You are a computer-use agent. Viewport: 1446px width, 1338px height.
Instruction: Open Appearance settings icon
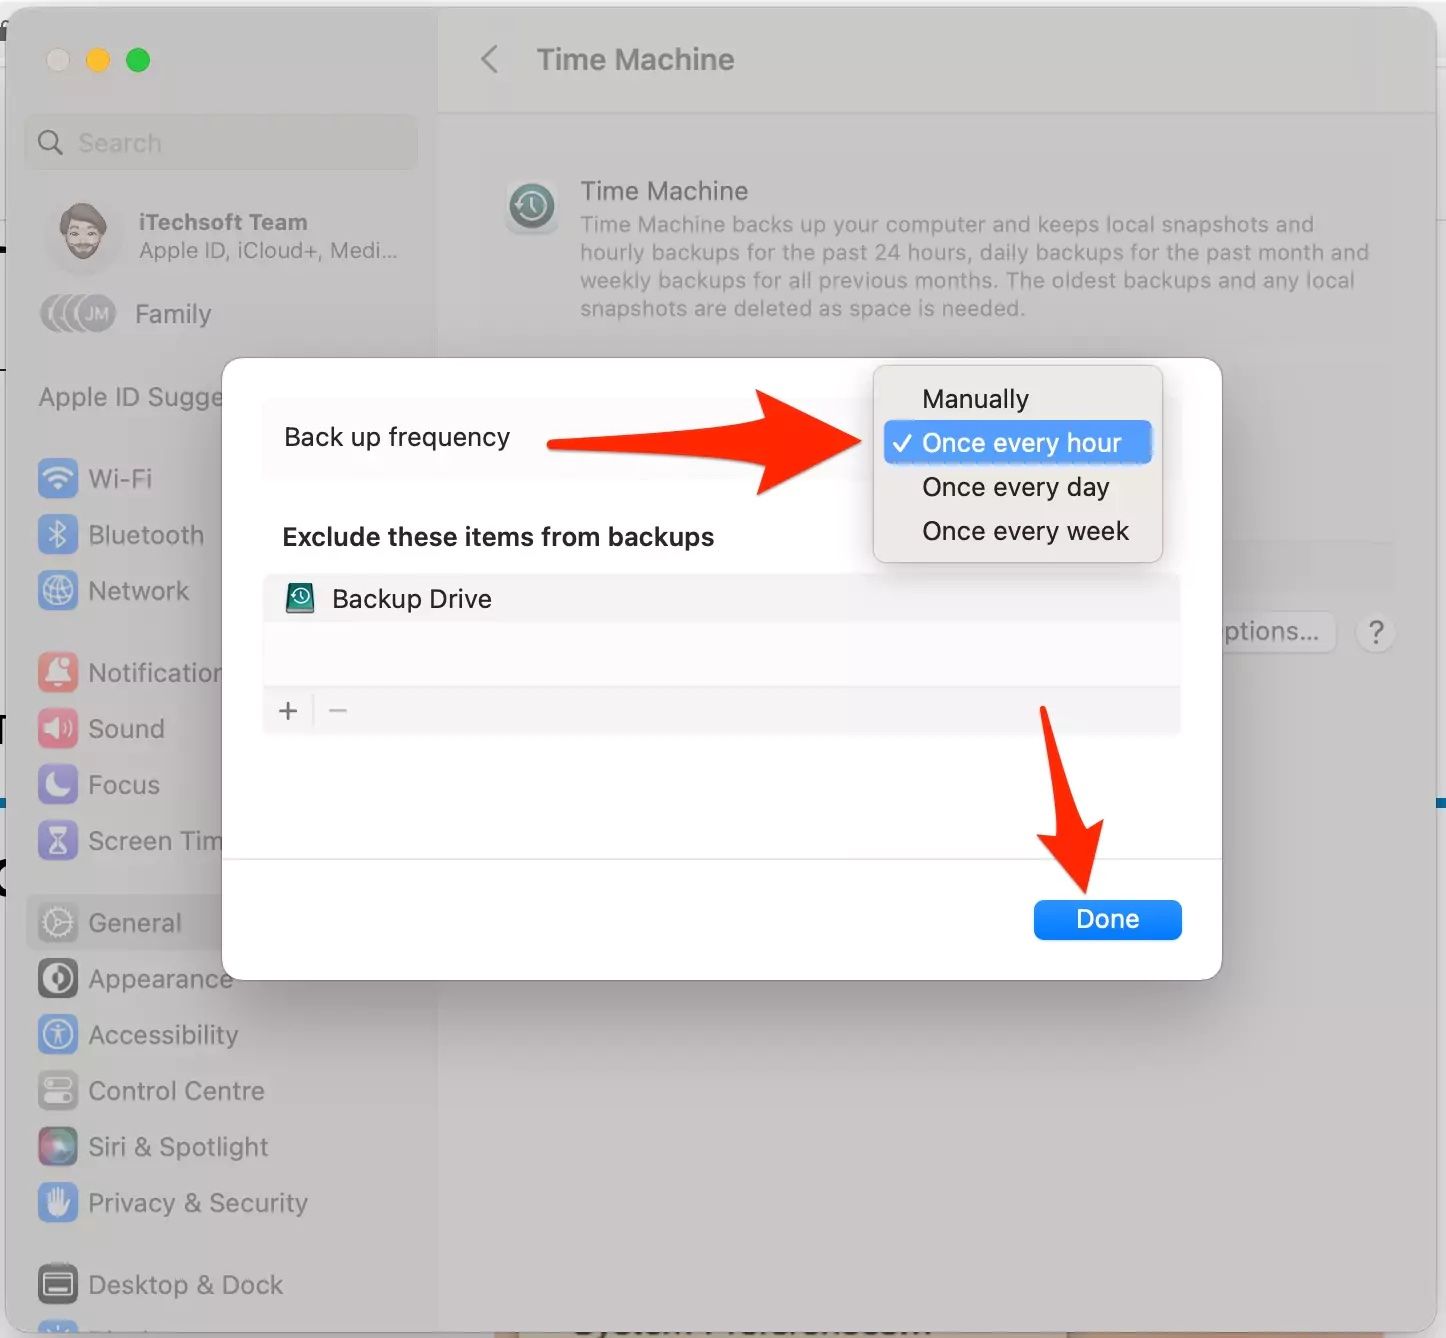point(58,978)
